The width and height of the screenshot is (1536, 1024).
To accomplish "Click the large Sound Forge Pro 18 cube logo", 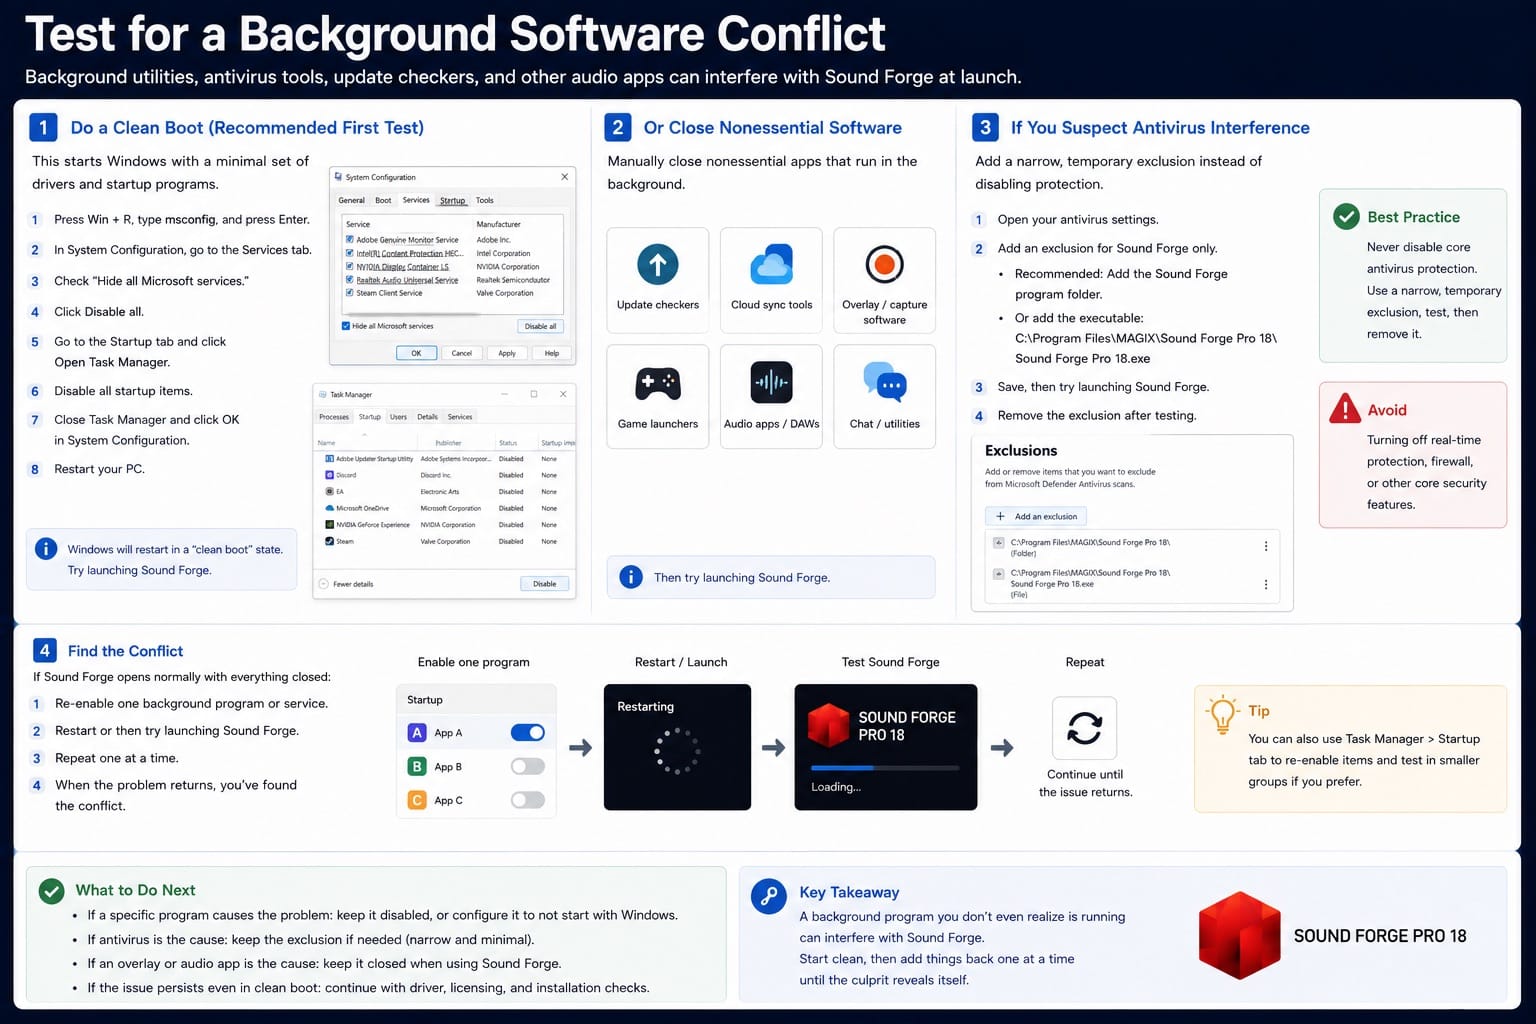I will [1239, 935].
